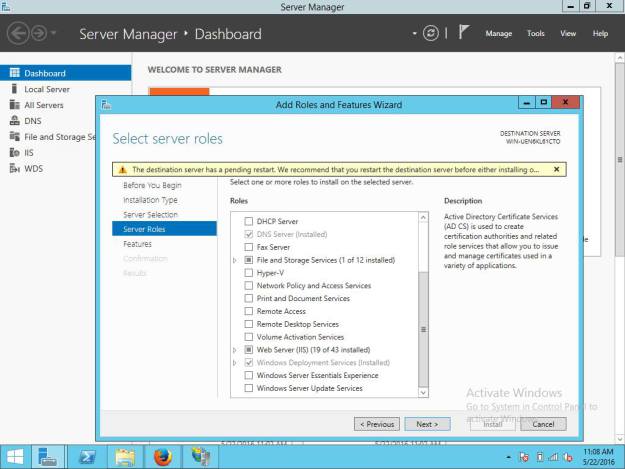Screen dimensions: 625x469
Task: Open File Explorer from the taskbar
Action: pyautogui.click(x=125, y=457)
